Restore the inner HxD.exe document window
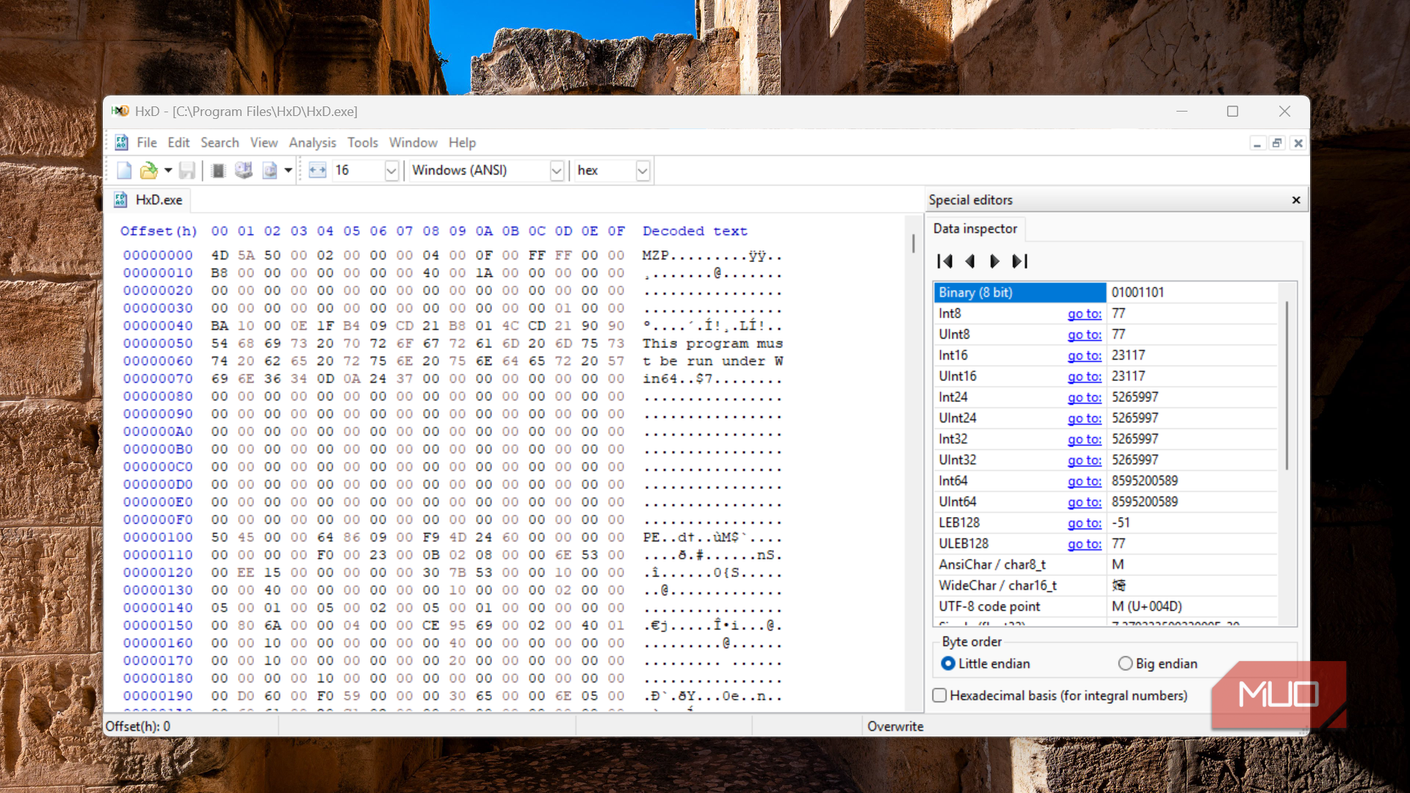This screenshot has width=1410, height=793. point(1277,143)
